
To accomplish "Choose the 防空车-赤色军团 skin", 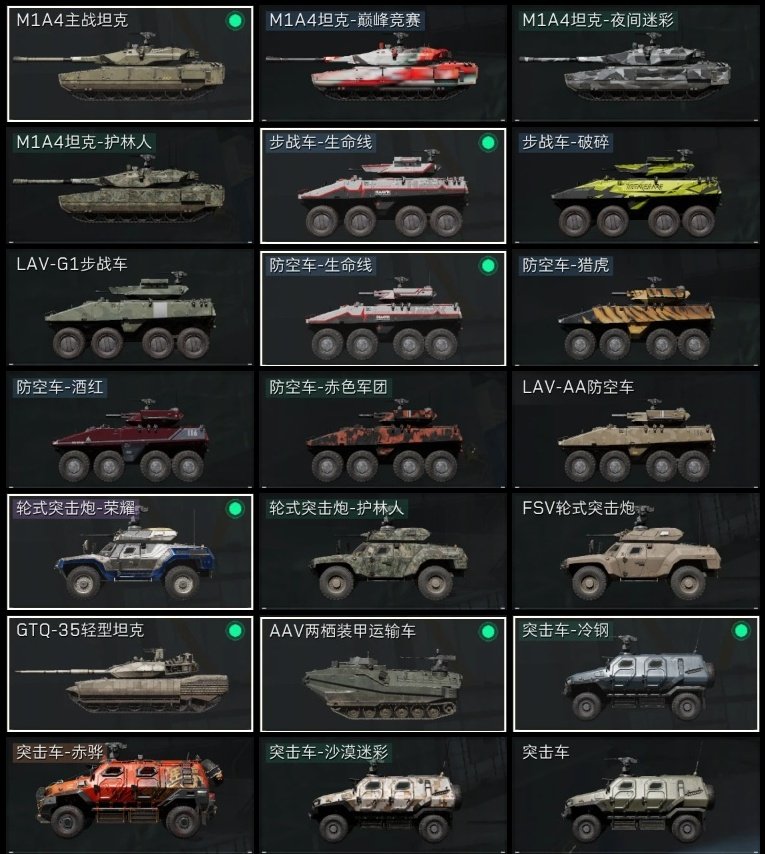I will (x=383, y=430).
